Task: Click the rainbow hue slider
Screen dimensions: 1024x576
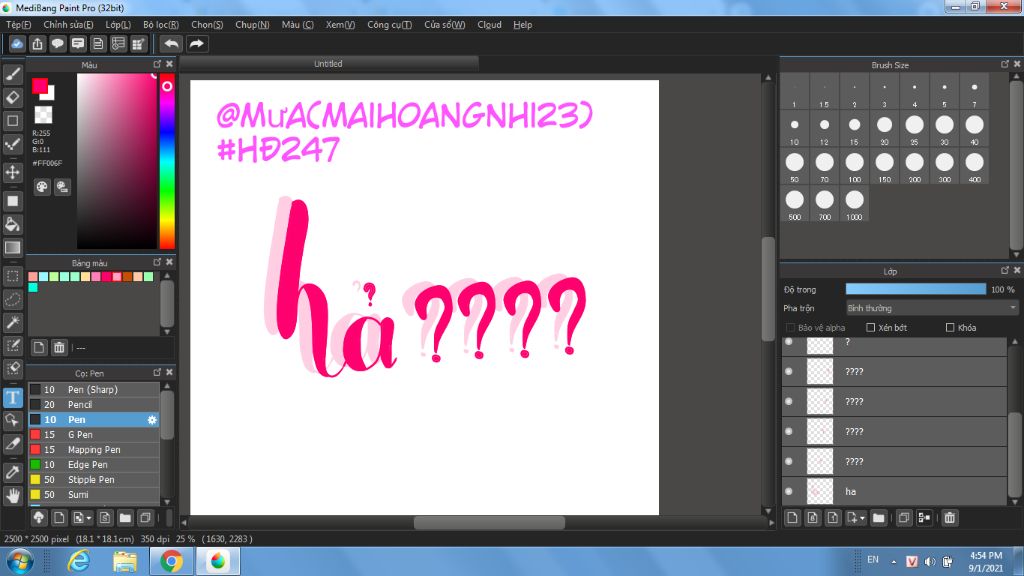Action: (x=167, y=161)
